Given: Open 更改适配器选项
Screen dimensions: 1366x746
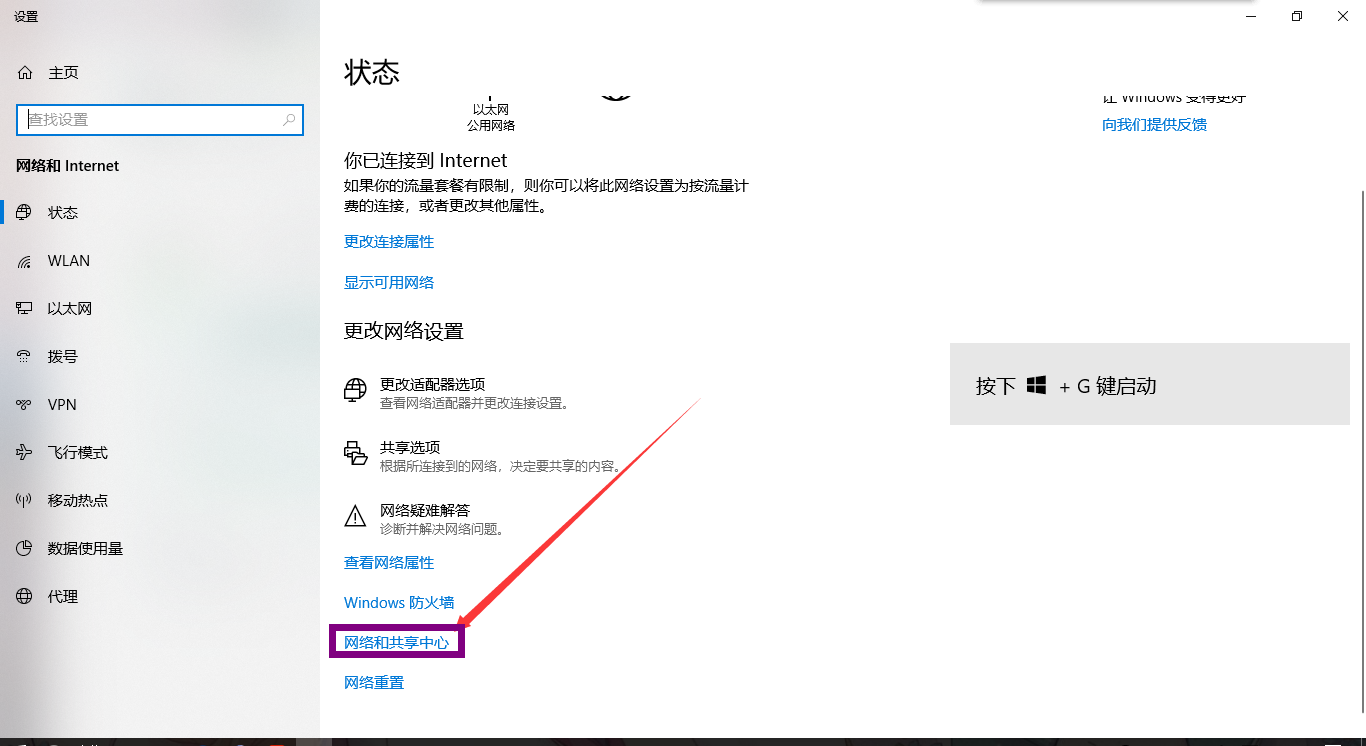Looking at the screenshot, I should pyautogui.click(x=432, y=385).
